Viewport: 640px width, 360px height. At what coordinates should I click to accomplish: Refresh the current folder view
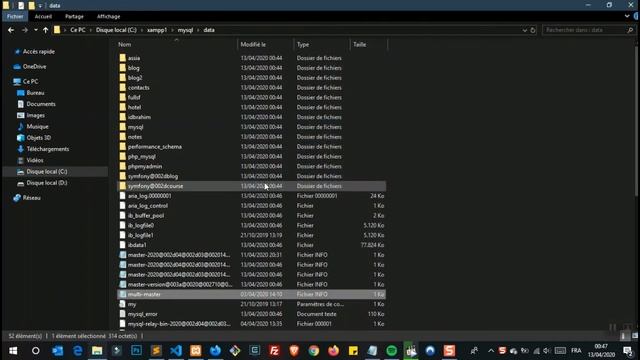[x=533, y=30]
